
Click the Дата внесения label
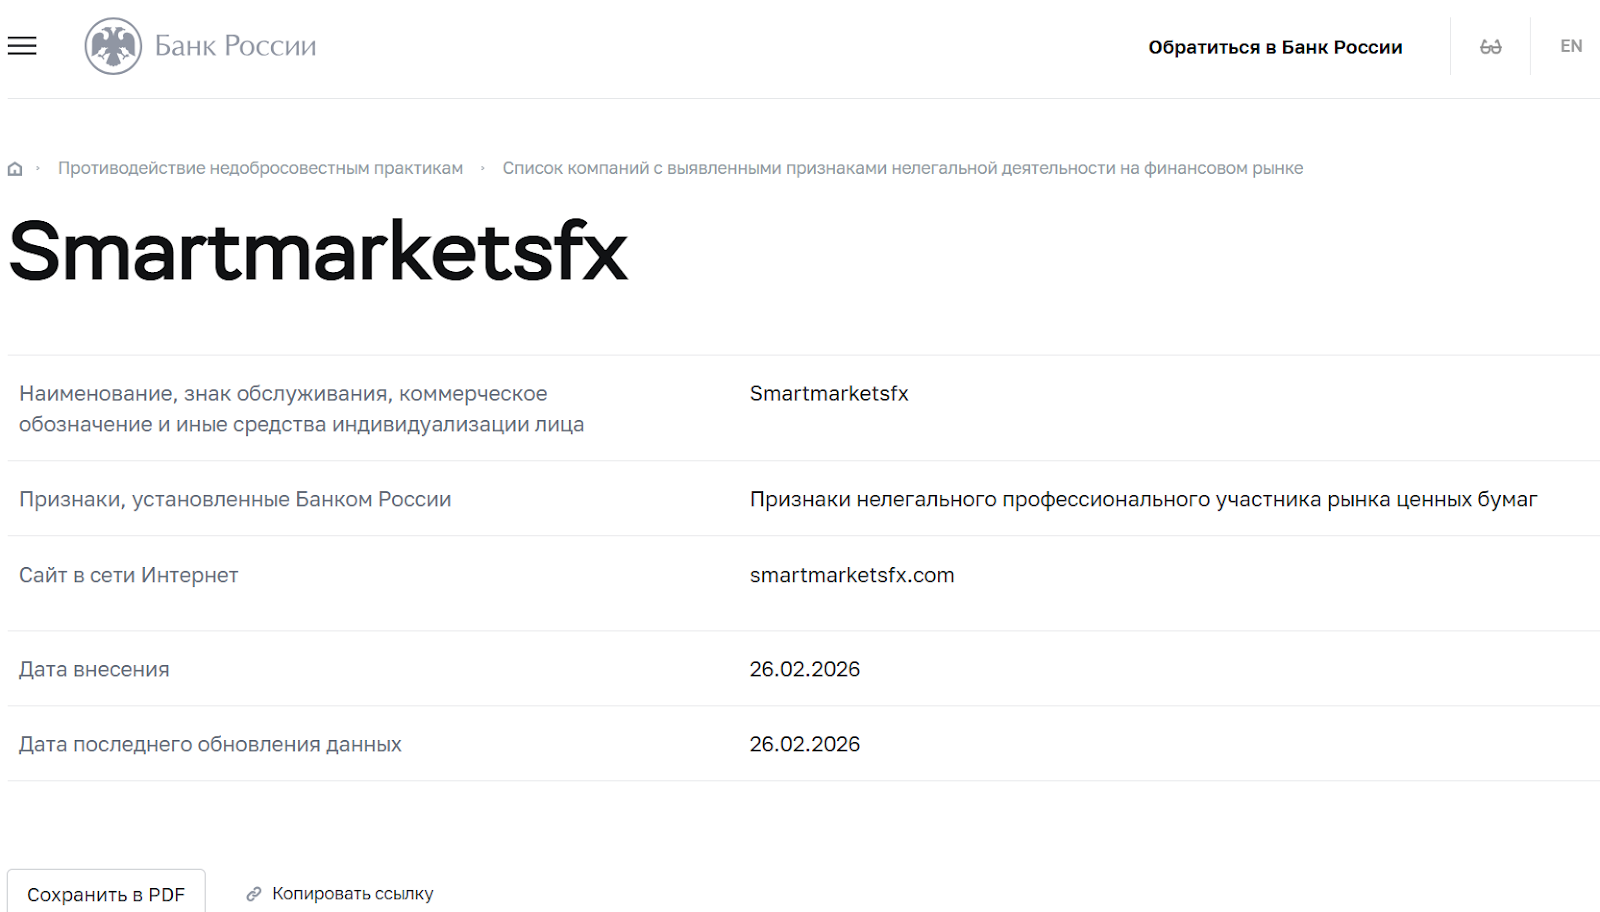coord(94,670)
